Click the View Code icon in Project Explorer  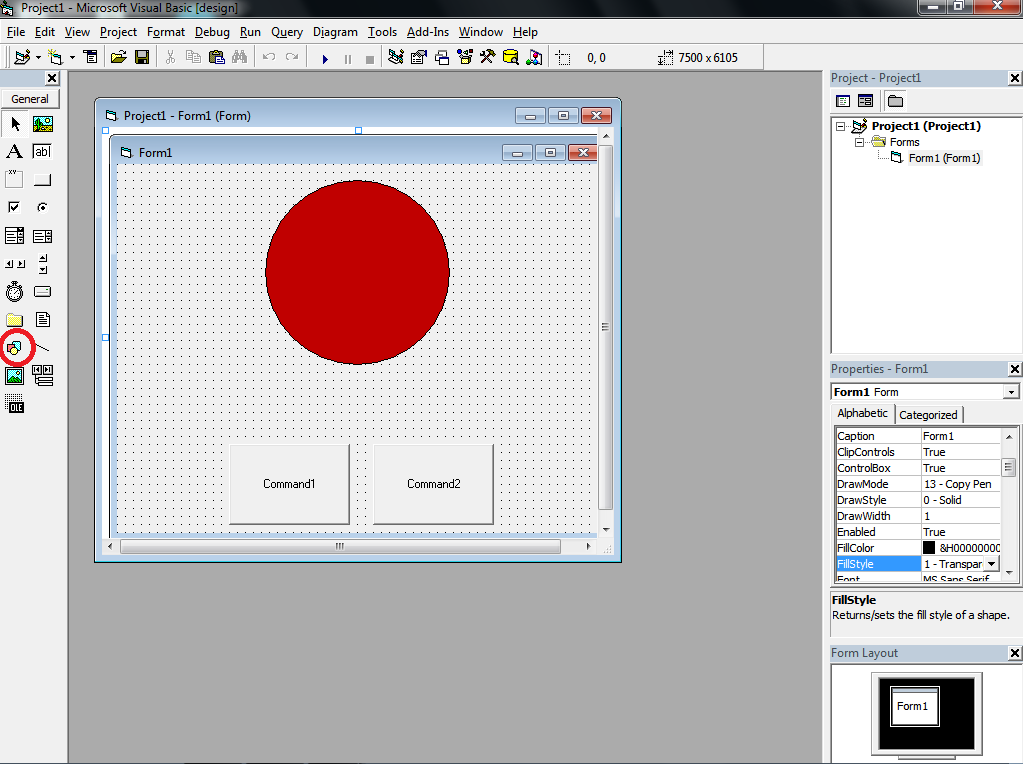point(842,100)
